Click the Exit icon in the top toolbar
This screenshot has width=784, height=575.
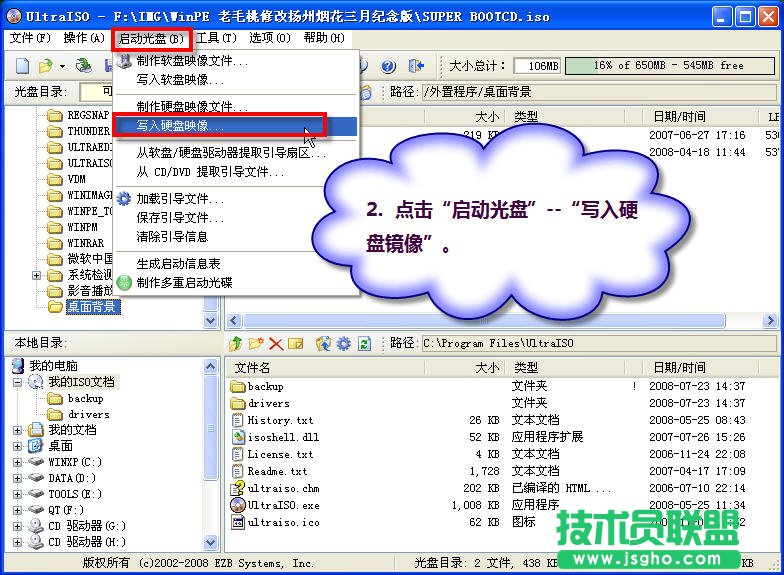[x=416, y=66]
